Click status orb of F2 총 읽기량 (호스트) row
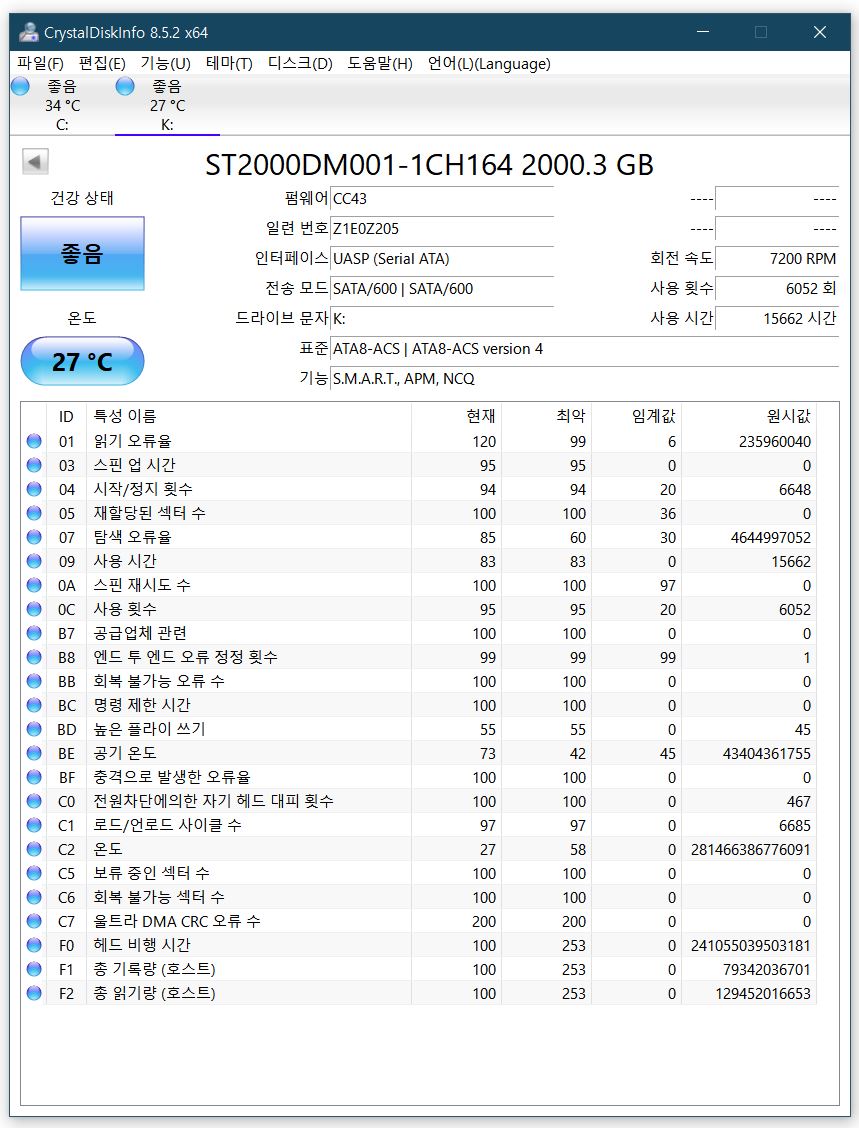 pyautogui.click(x=34, y=993)
